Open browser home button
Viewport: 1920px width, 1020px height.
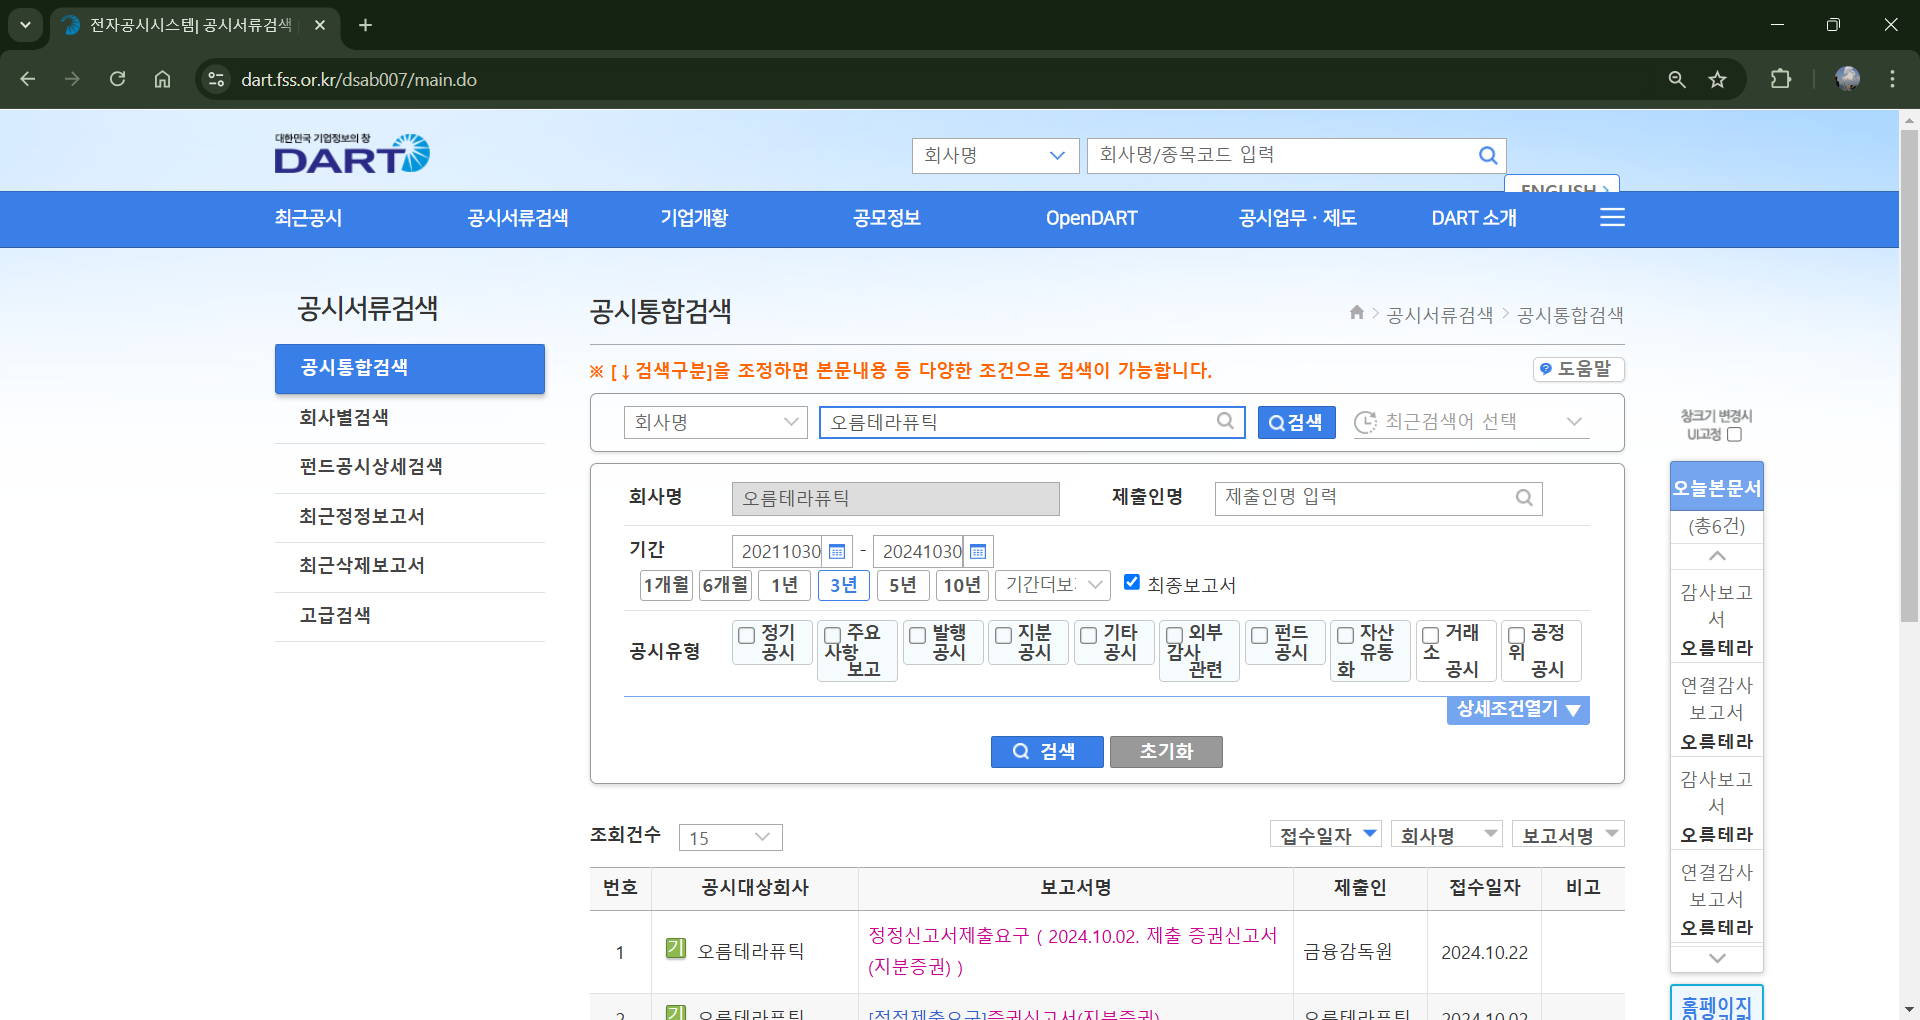click(x=162, y=79)
